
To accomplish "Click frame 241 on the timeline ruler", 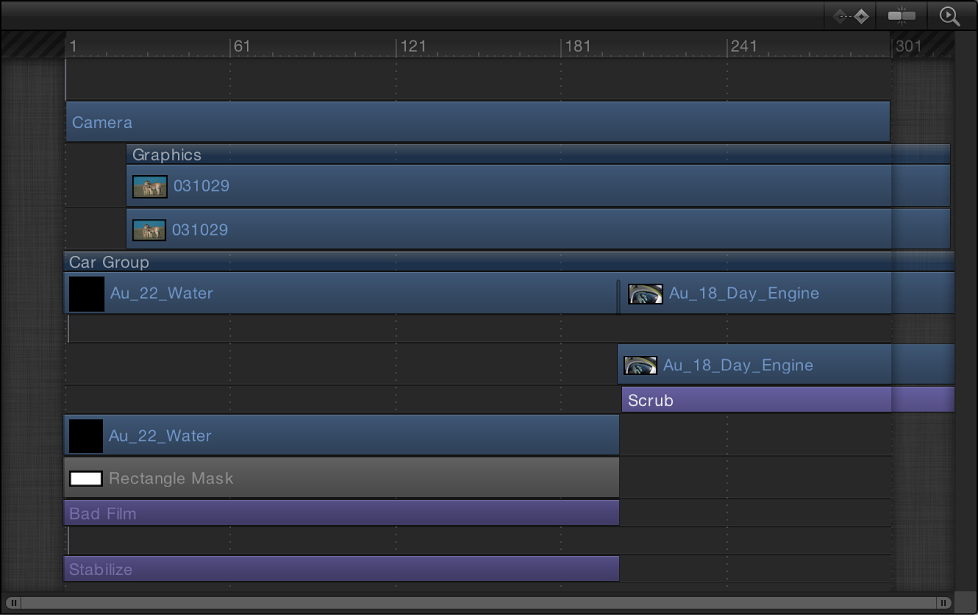I will click(x=729, y=46).
